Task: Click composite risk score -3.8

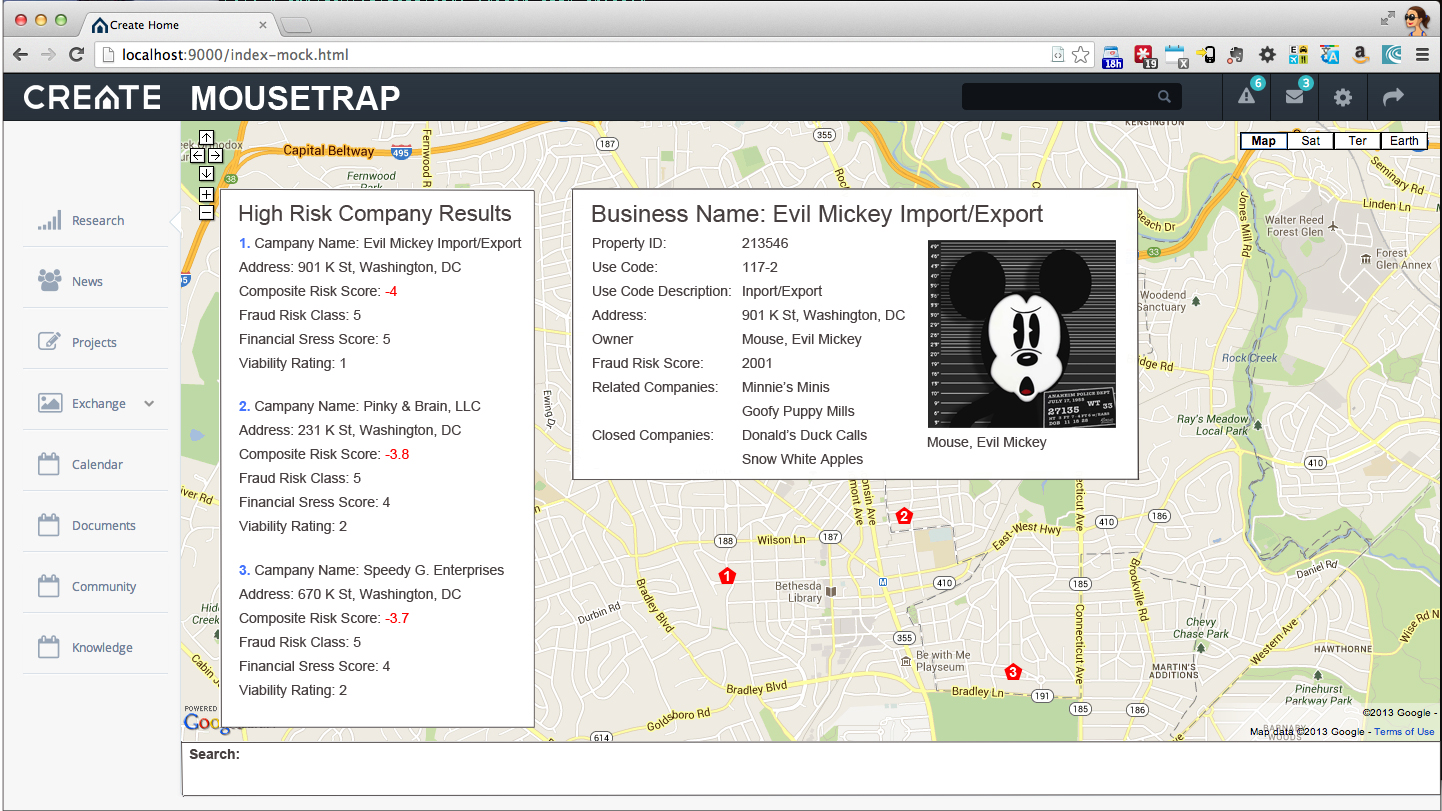Action: [x=397, y=454]
